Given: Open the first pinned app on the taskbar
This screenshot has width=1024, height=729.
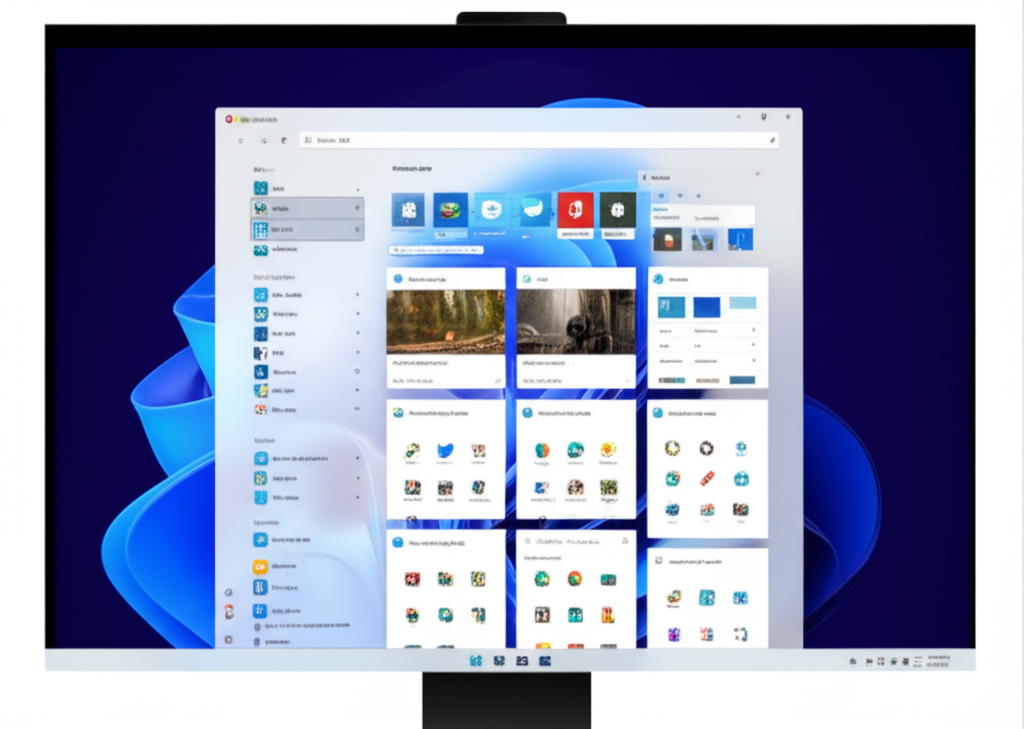Looking at the screenshot, I should pos(475,661).
